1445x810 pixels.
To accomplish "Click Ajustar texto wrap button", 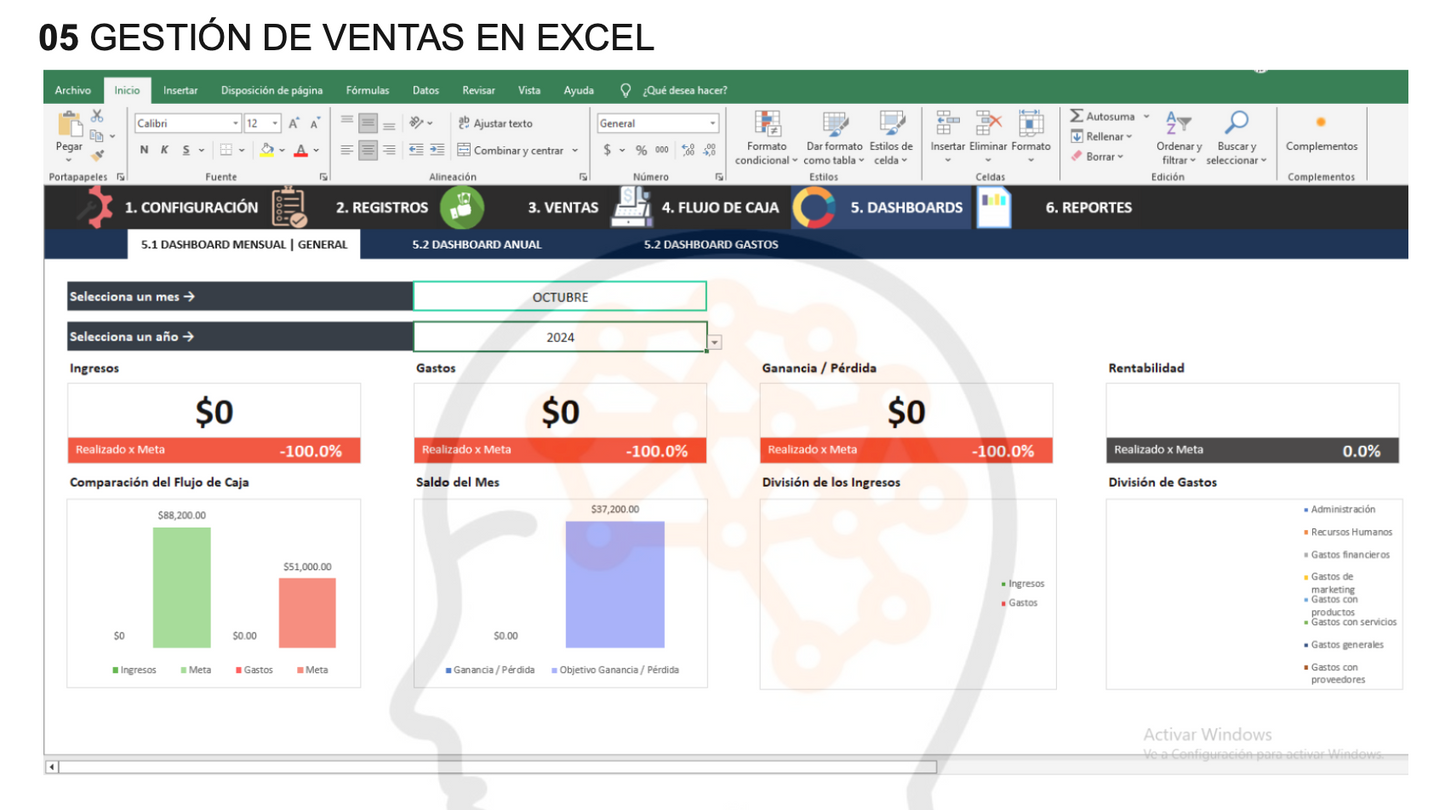I will 495,123.
